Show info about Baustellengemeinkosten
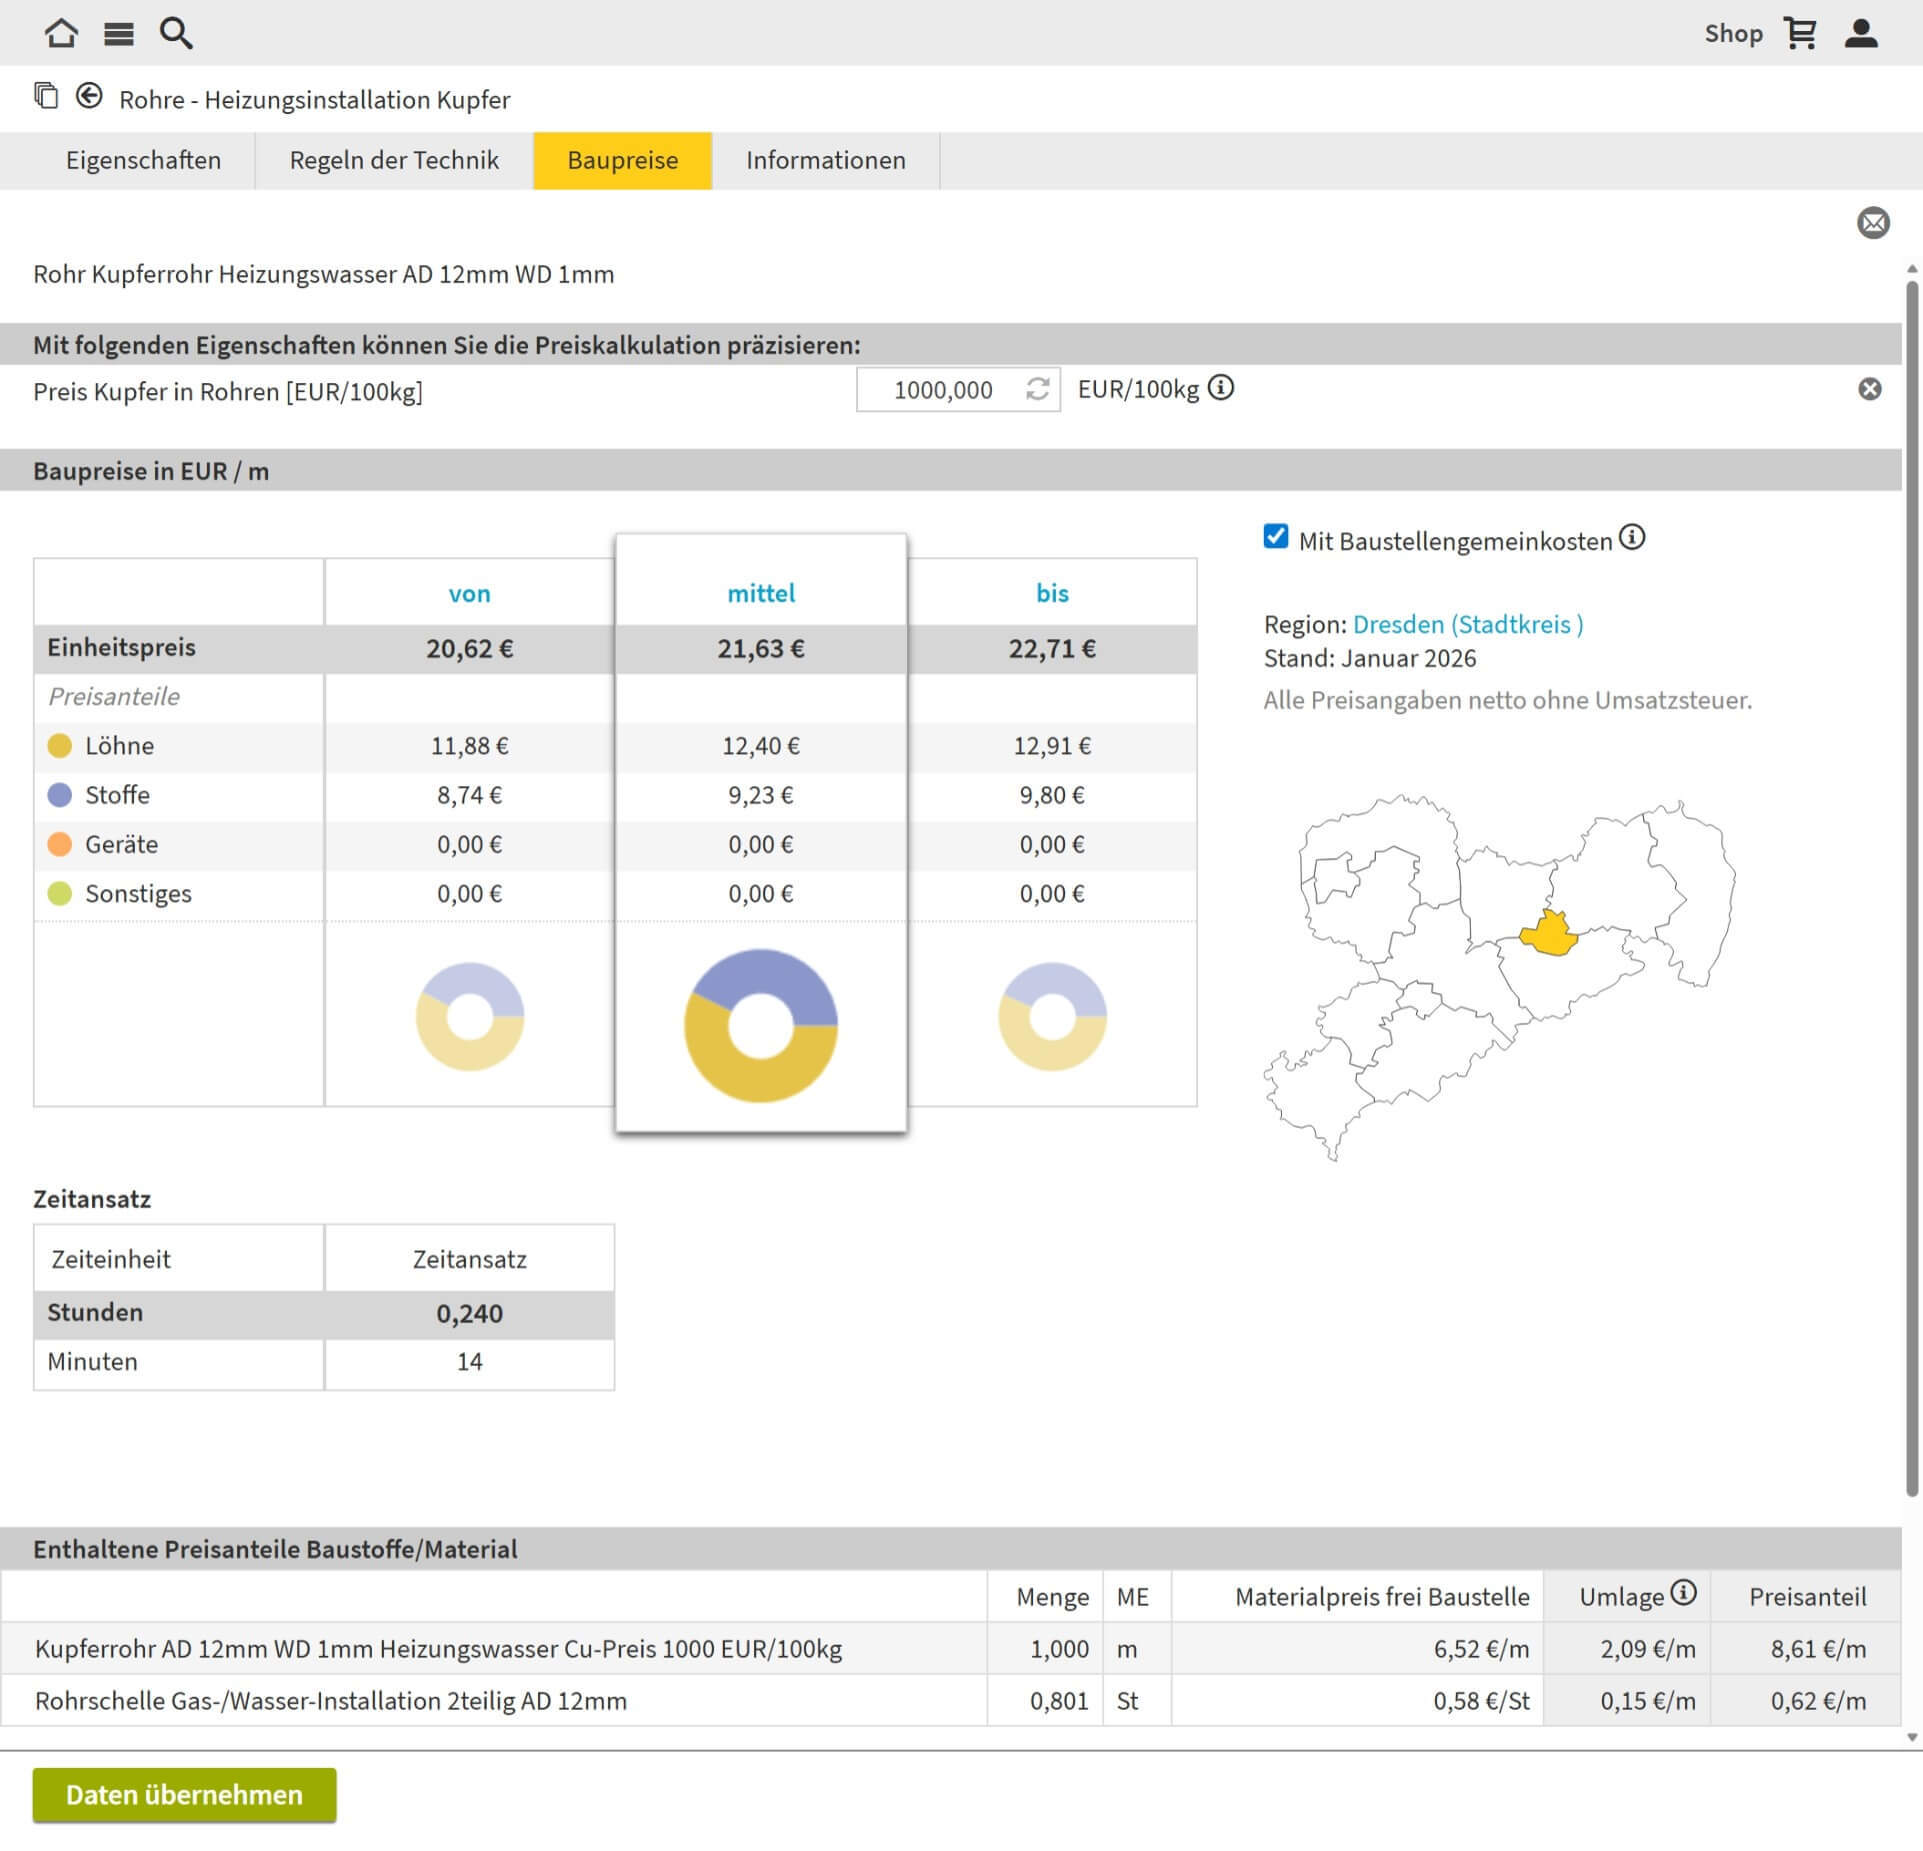 click(1631, 538)
